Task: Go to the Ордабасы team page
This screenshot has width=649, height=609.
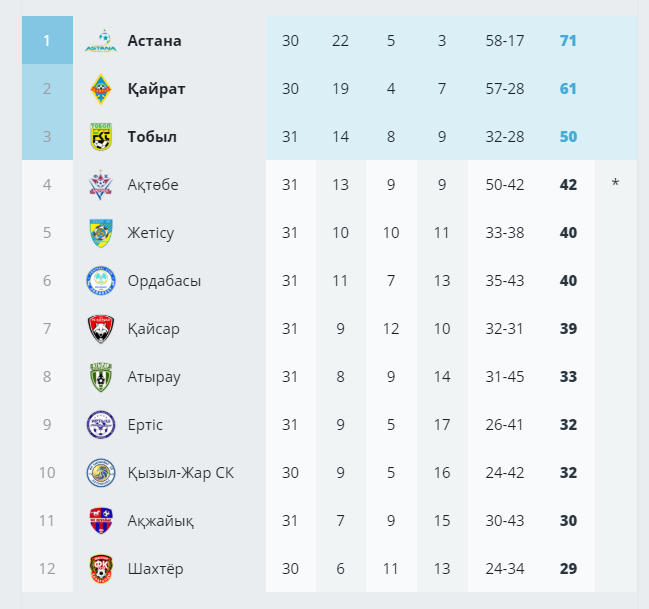Action: pos(164,281)
